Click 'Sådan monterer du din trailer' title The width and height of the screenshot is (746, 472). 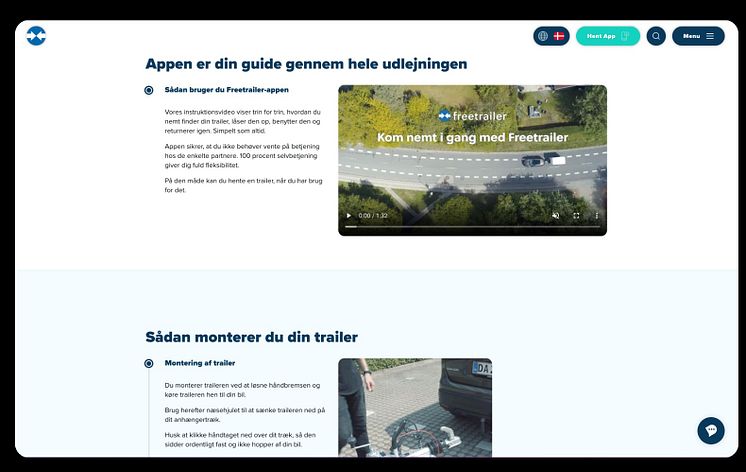(x=251, y=337)
